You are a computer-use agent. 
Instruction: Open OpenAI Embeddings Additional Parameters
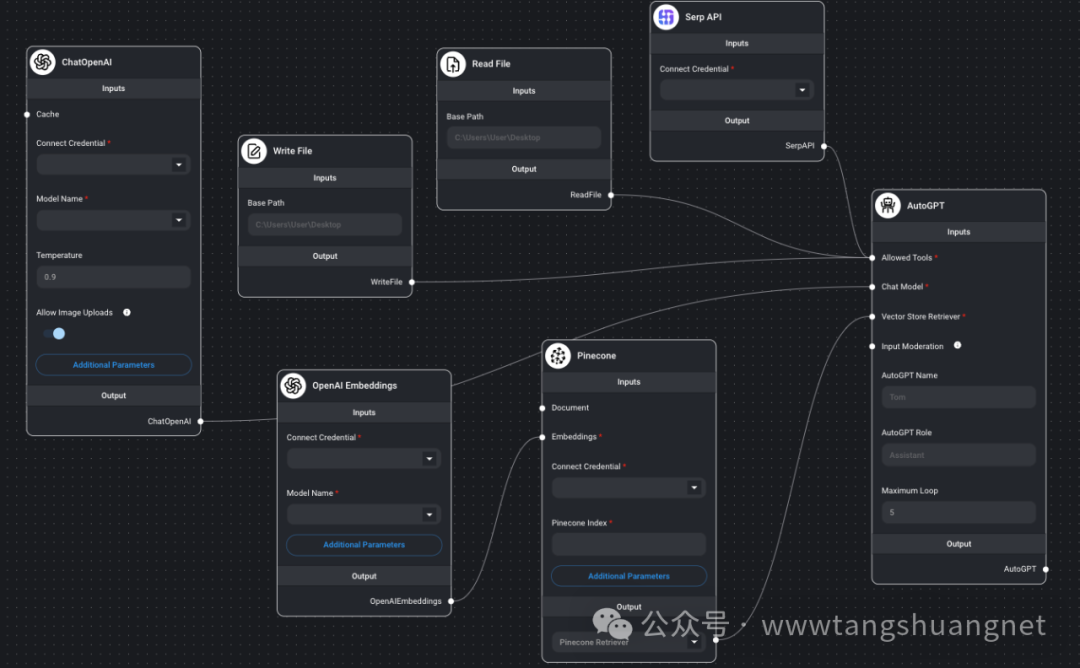[x=364, y=545]
